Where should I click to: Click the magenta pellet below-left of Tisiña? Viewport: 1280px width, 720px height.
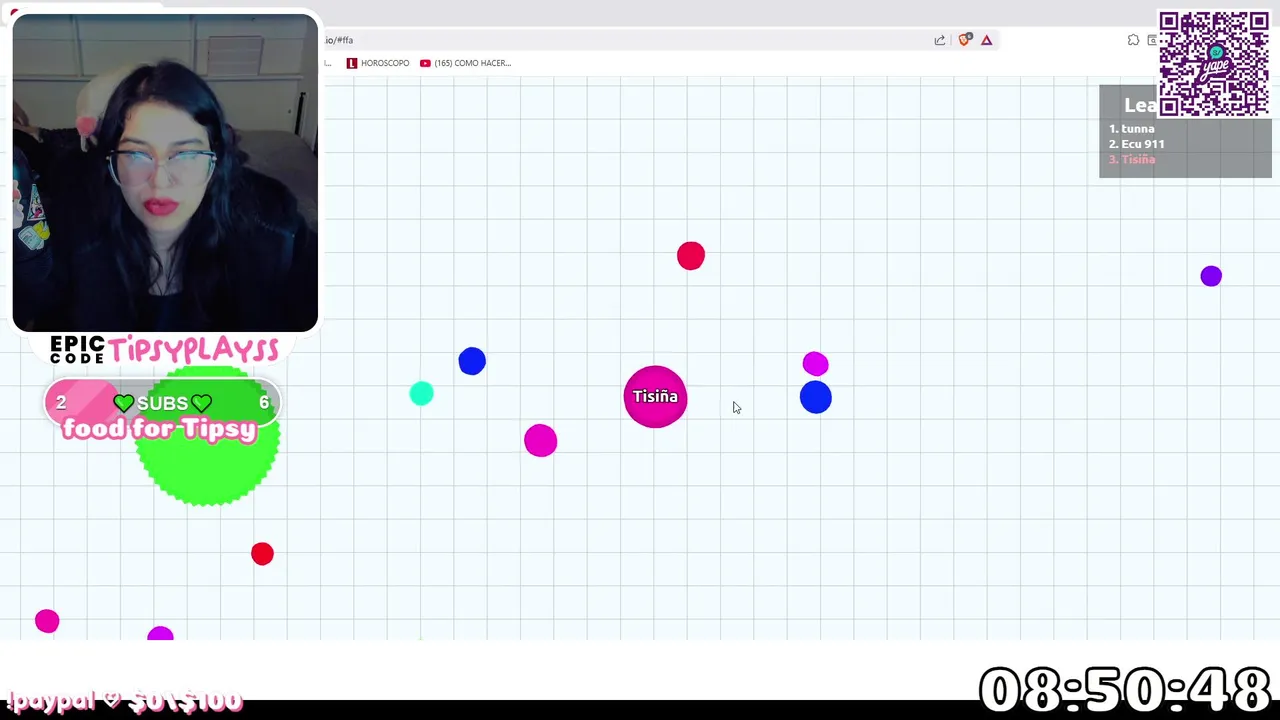[x=540, y=441]
